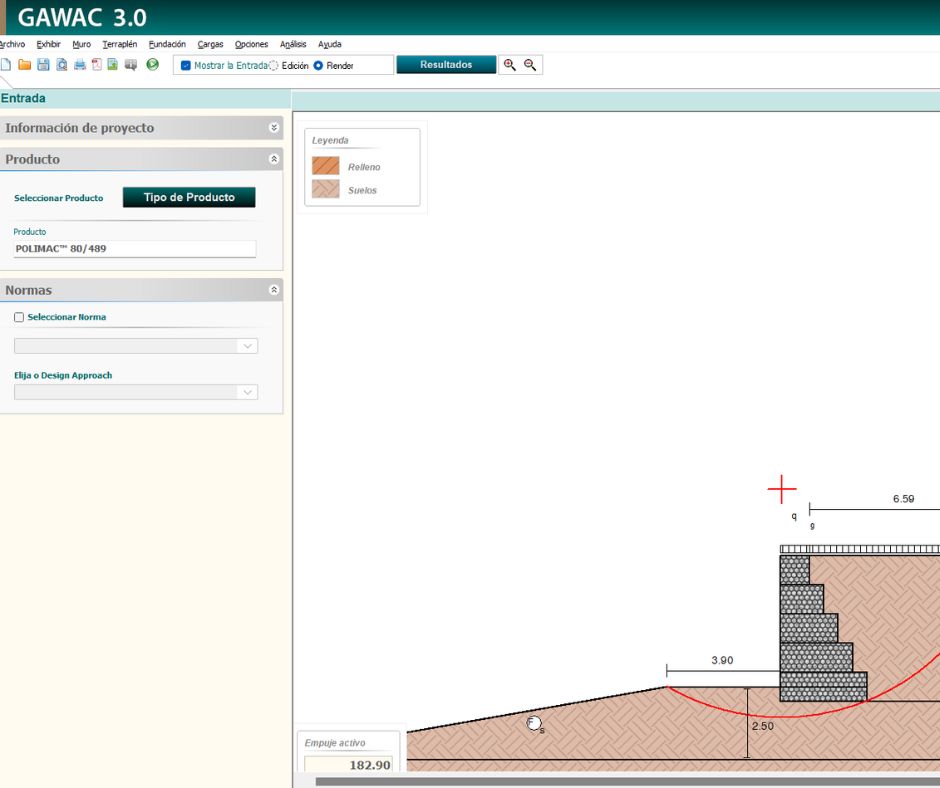Select the Edición radio button
This screenshot has width=940, height=788.
(x=274, y=66)
